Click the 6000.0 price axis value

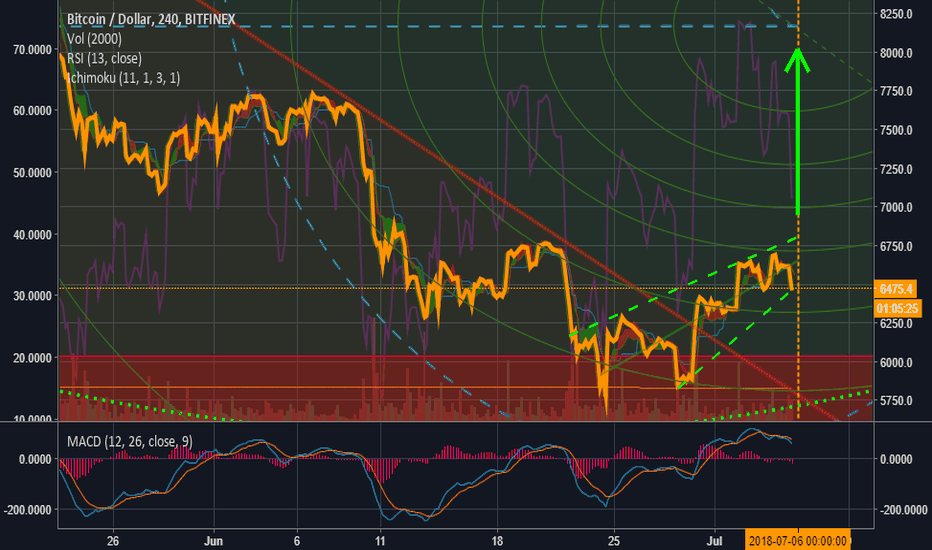click(x=896, y=363)
